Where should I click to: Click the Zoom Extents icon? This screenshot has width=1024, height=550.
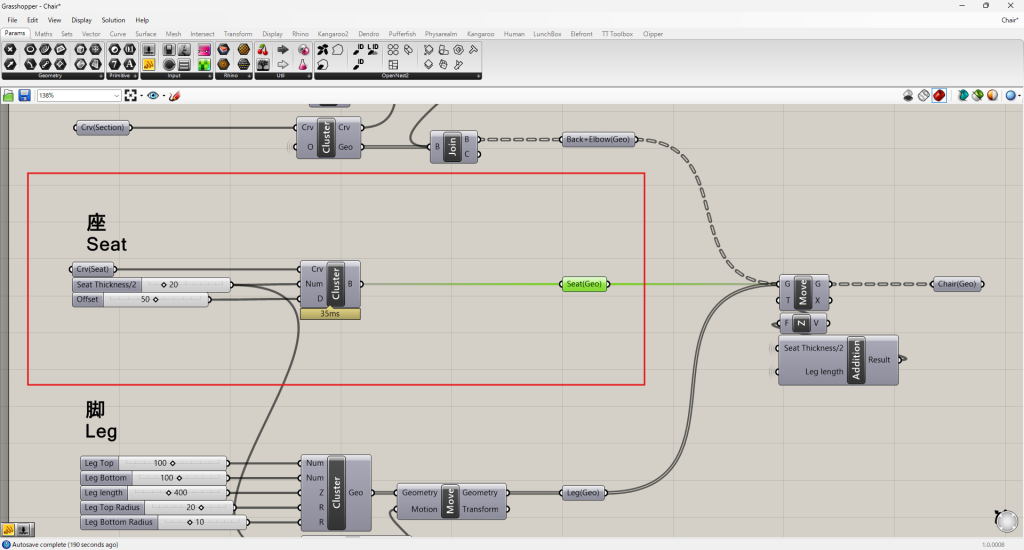coord(131,96)
